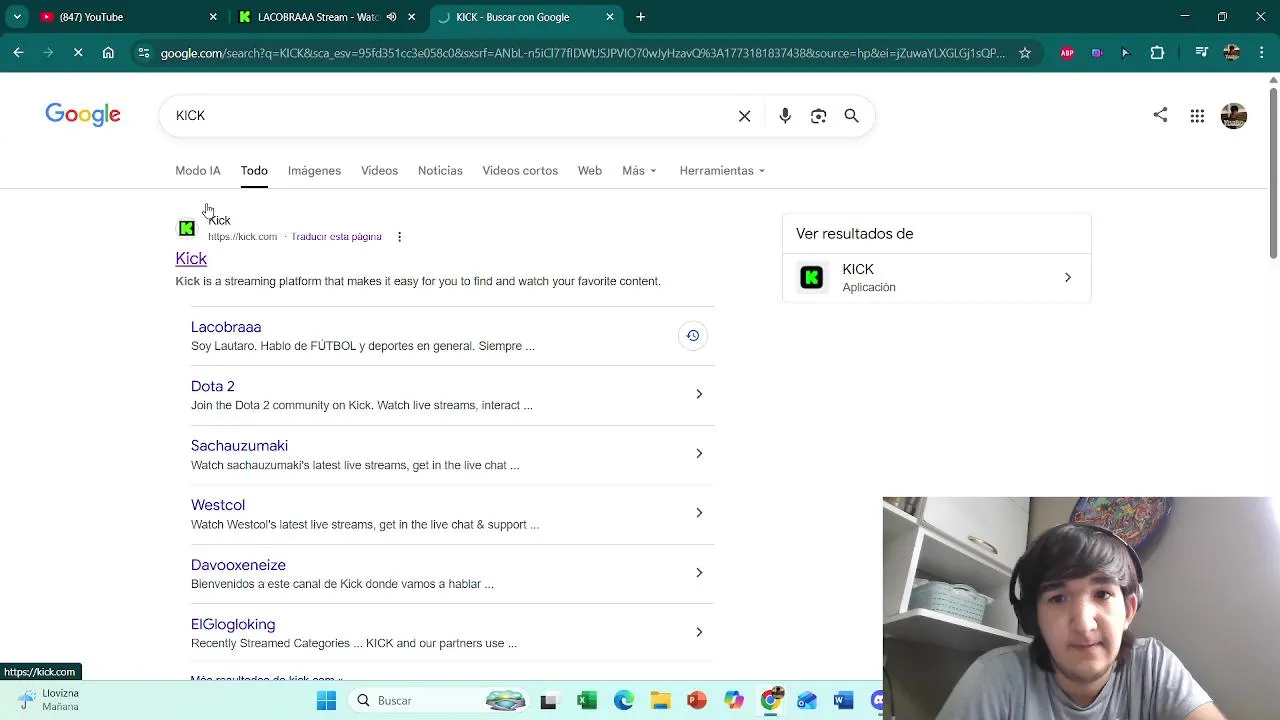Mute the LACOBRAAA Stream tab audio
This screenshot has height=720, width=1280.
click(x=391, y=17)
